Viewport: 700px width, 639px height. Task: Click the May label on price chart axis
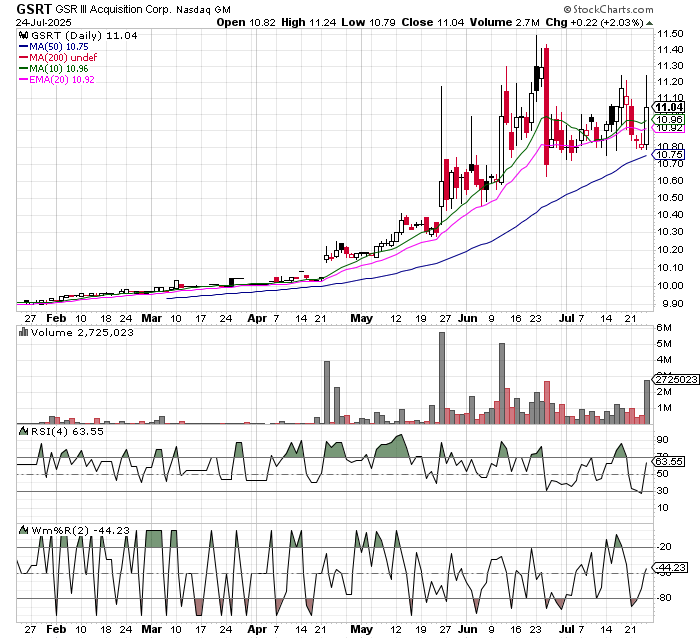pos(362,318)
